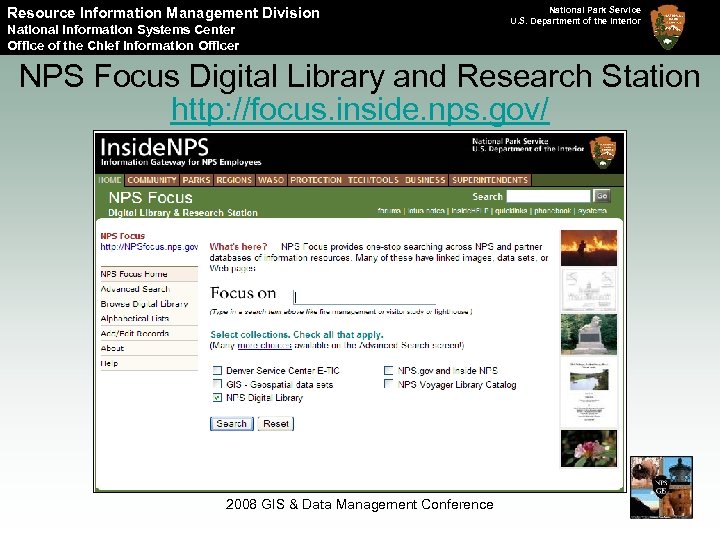Image resolution: width=720 pixels, height=540 pixels.
Task: Click the arrowhead logo in InsideNPS banner
Action: pos(603,152)
